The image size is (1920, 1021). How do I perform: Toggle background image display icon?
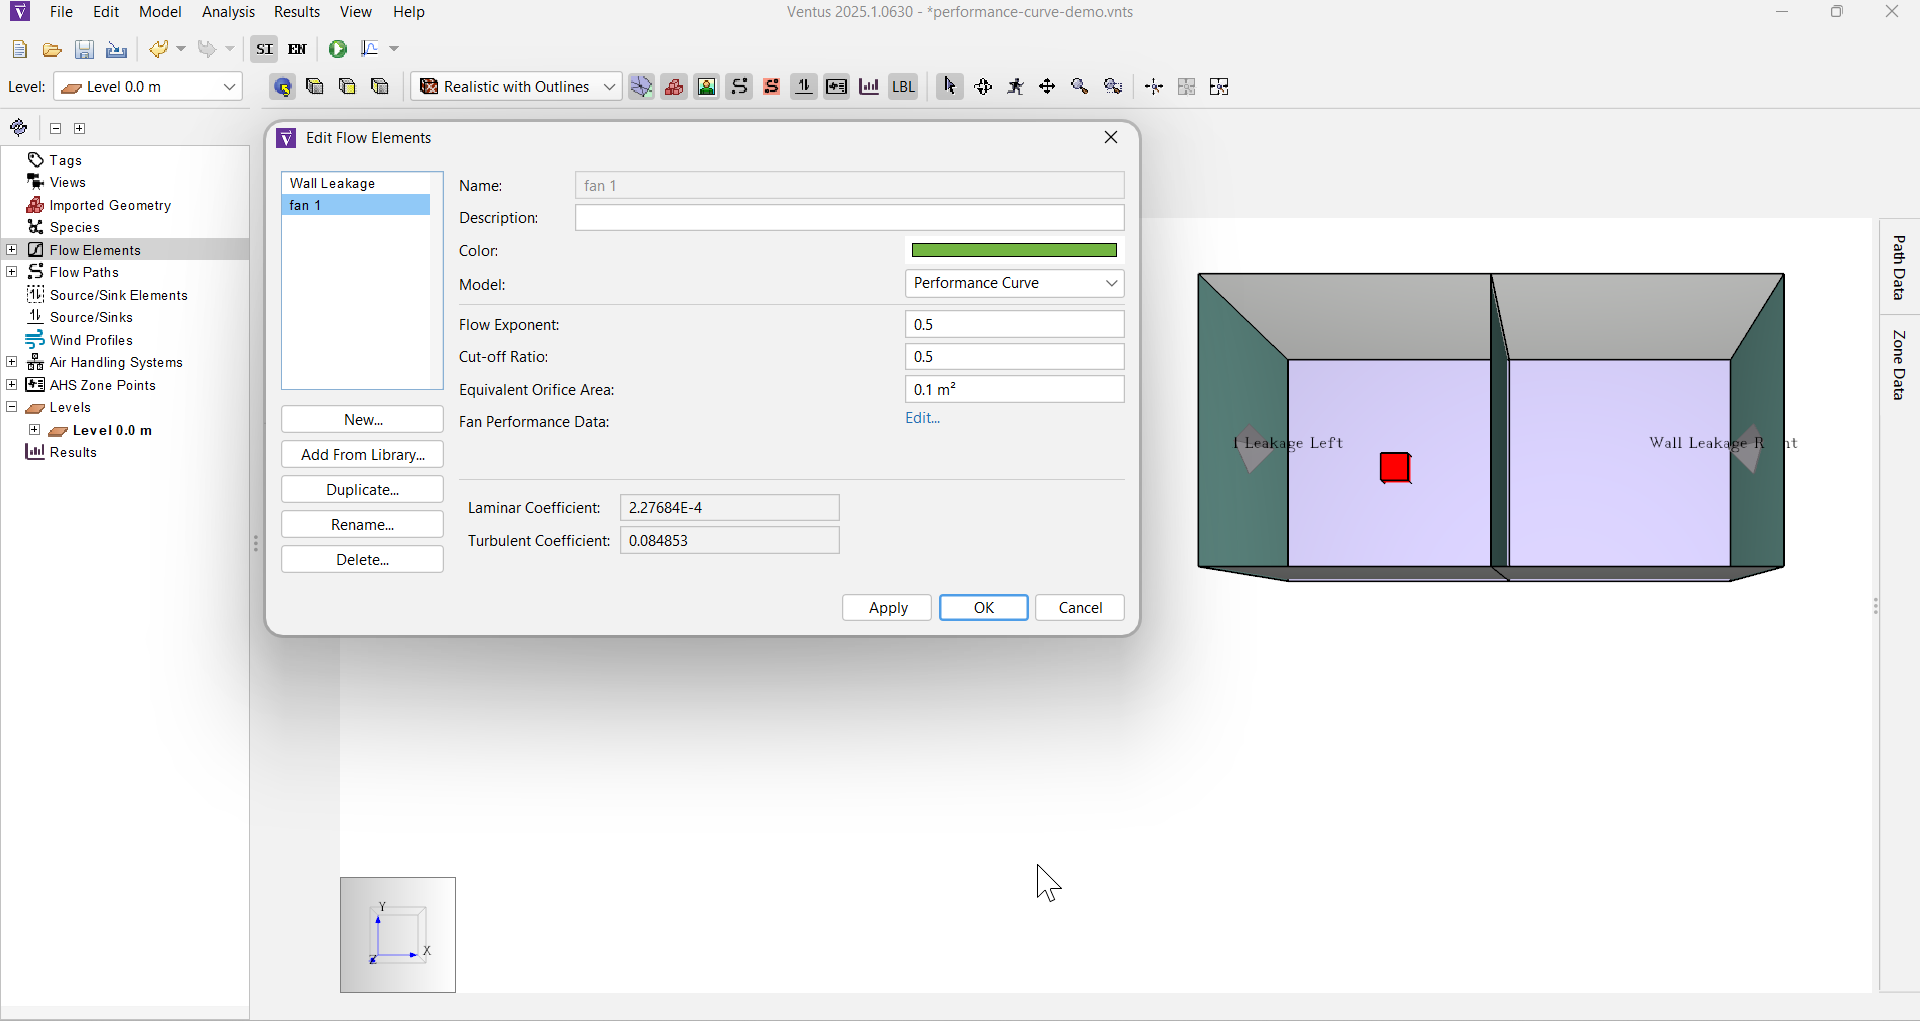[707, 87]
